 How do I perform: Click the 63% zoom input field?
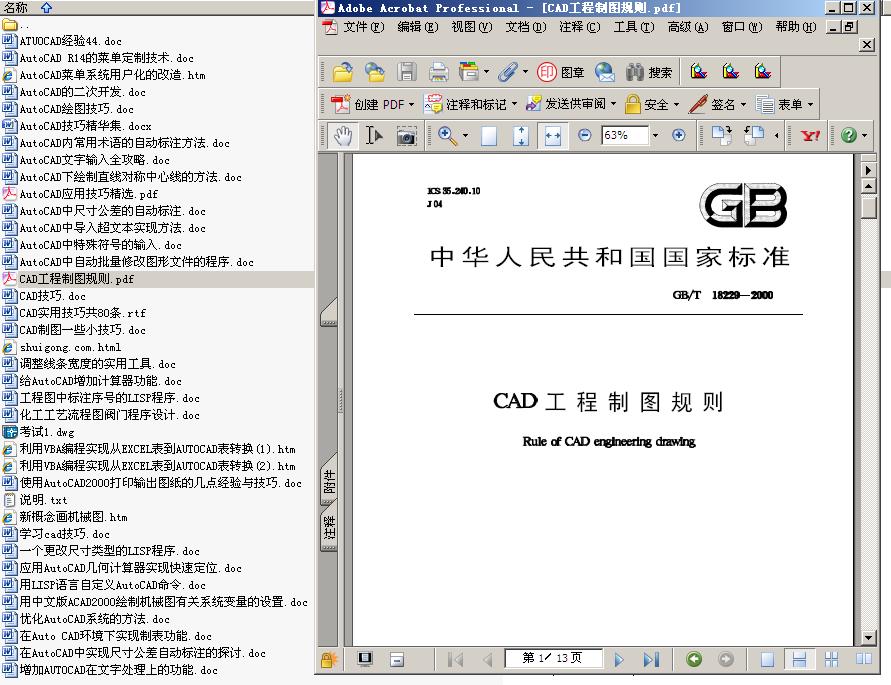click(x=624, y=135)
